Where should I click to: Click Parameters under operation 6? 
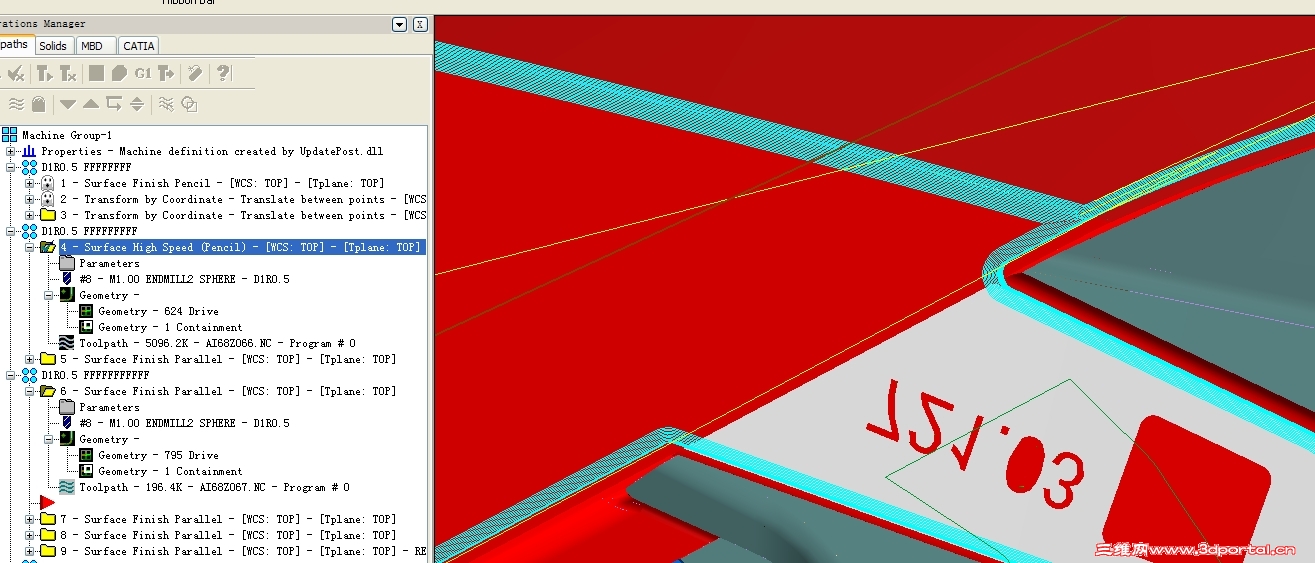pos(110,407)
